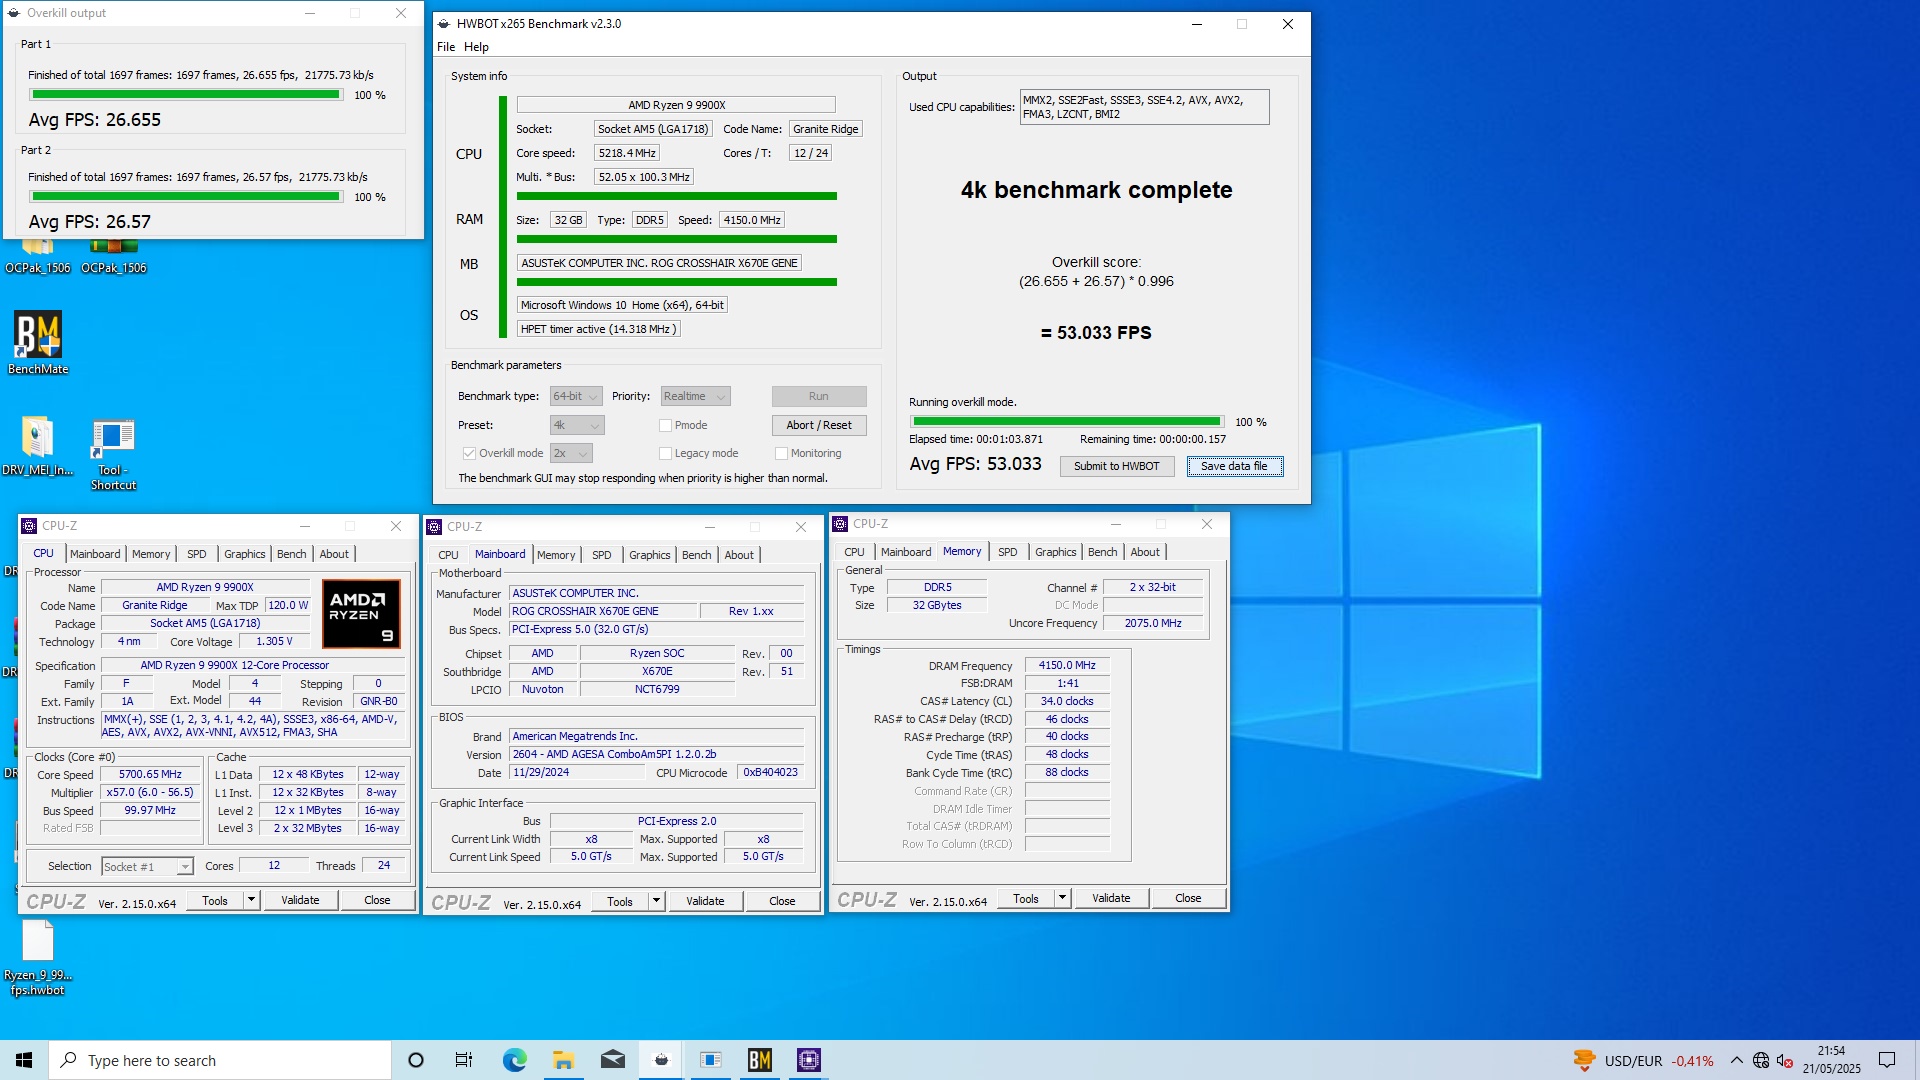Click the CPU-Z title icon of Memory window
This screenshot has width=1920, height=1080.
841,524
